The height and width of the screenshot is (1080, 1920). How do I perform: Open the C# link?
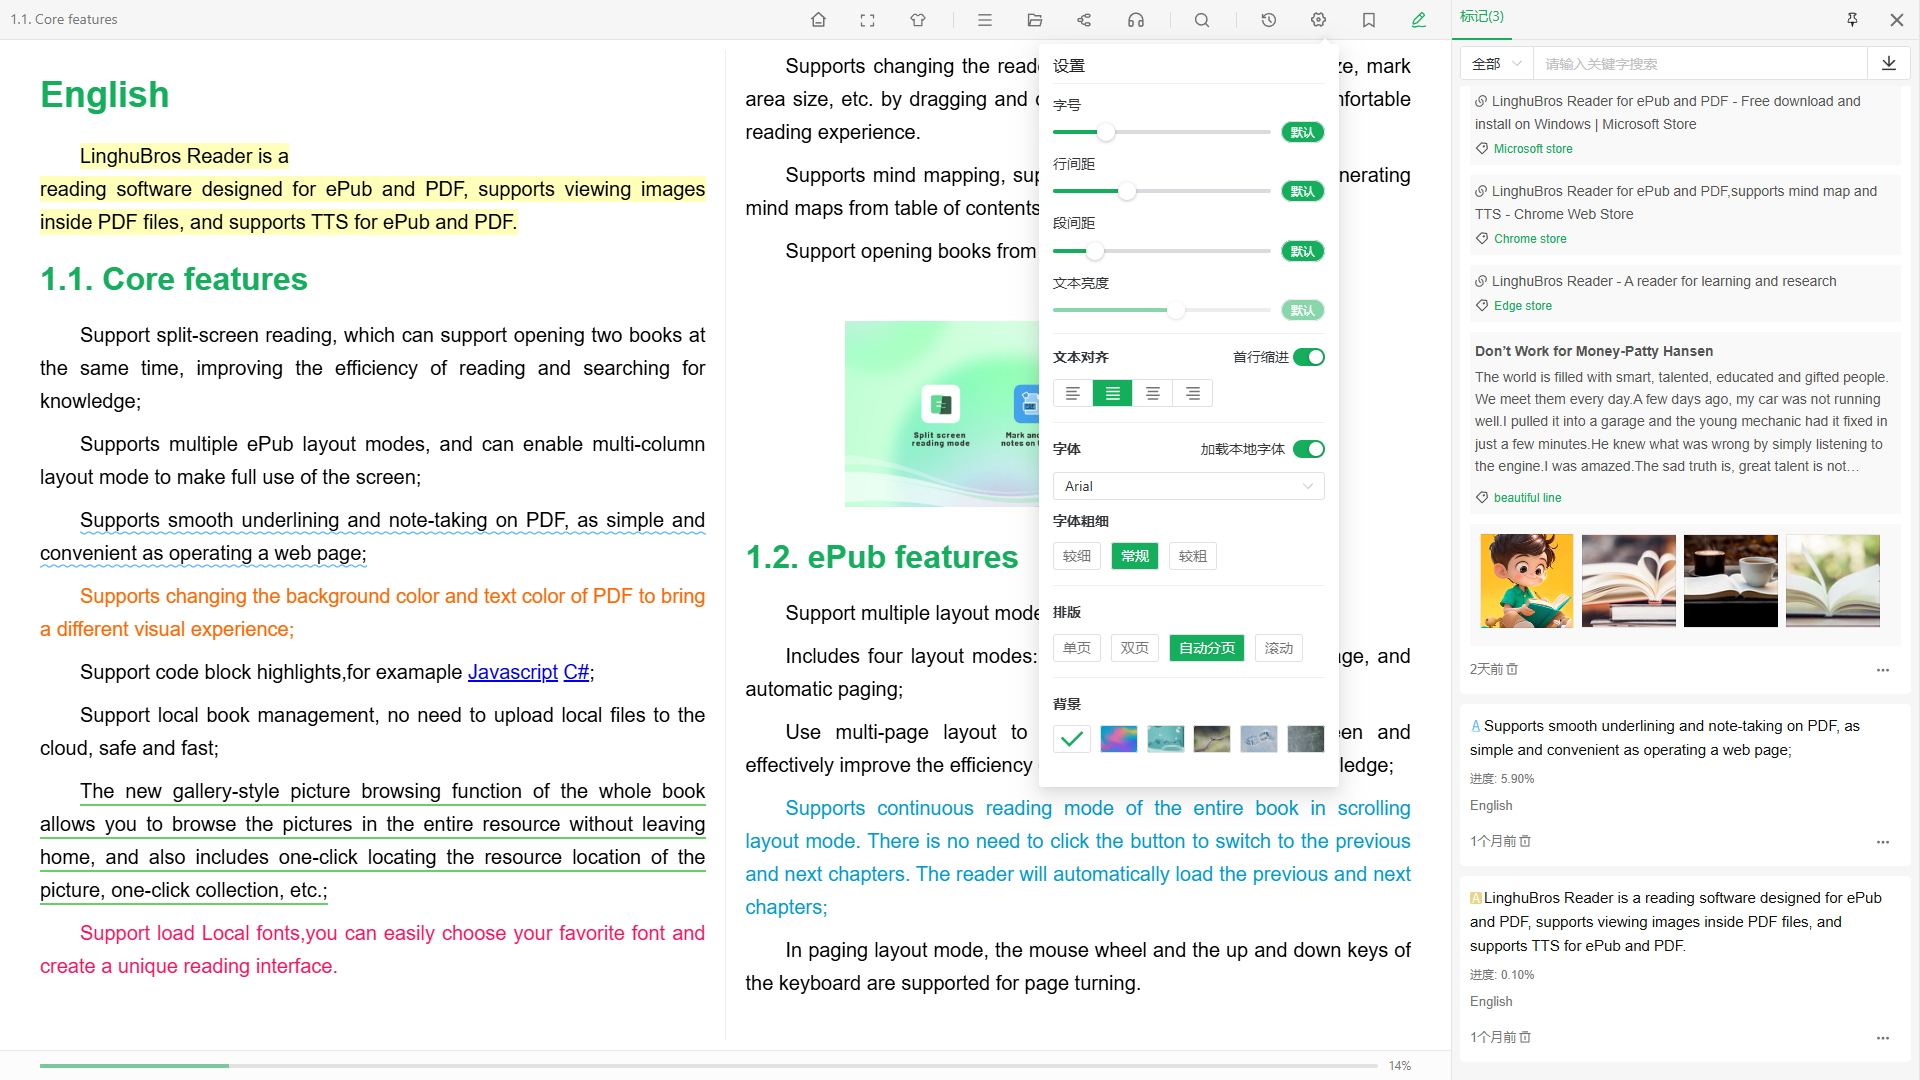coord(576,672)
